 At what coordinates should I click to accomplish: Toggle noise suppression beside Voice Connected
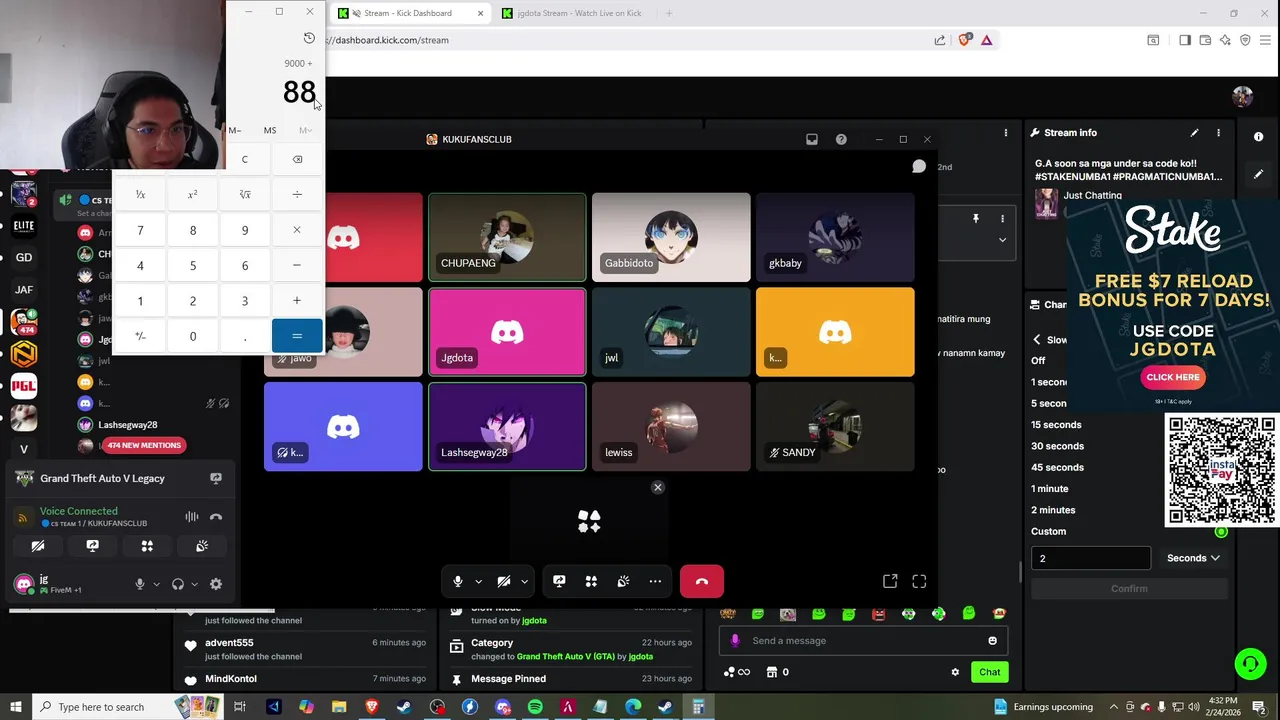click(192, 517)
